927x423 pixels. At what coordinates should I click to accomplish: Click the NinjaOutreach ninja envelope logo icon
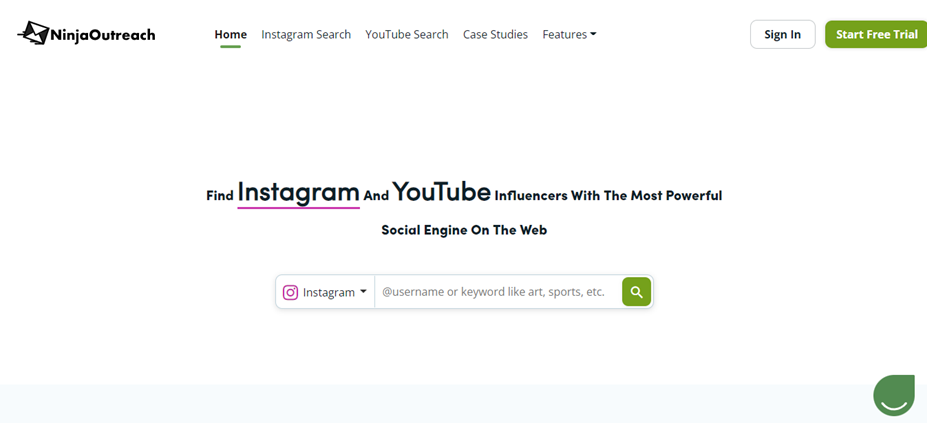click(33, 34)
